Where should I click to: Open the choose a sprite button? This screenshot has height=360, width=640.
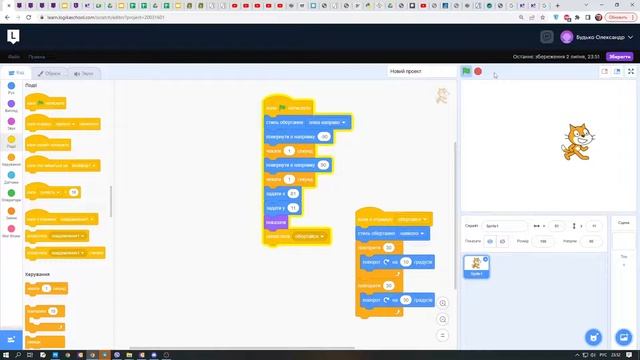tap(593, 338)
